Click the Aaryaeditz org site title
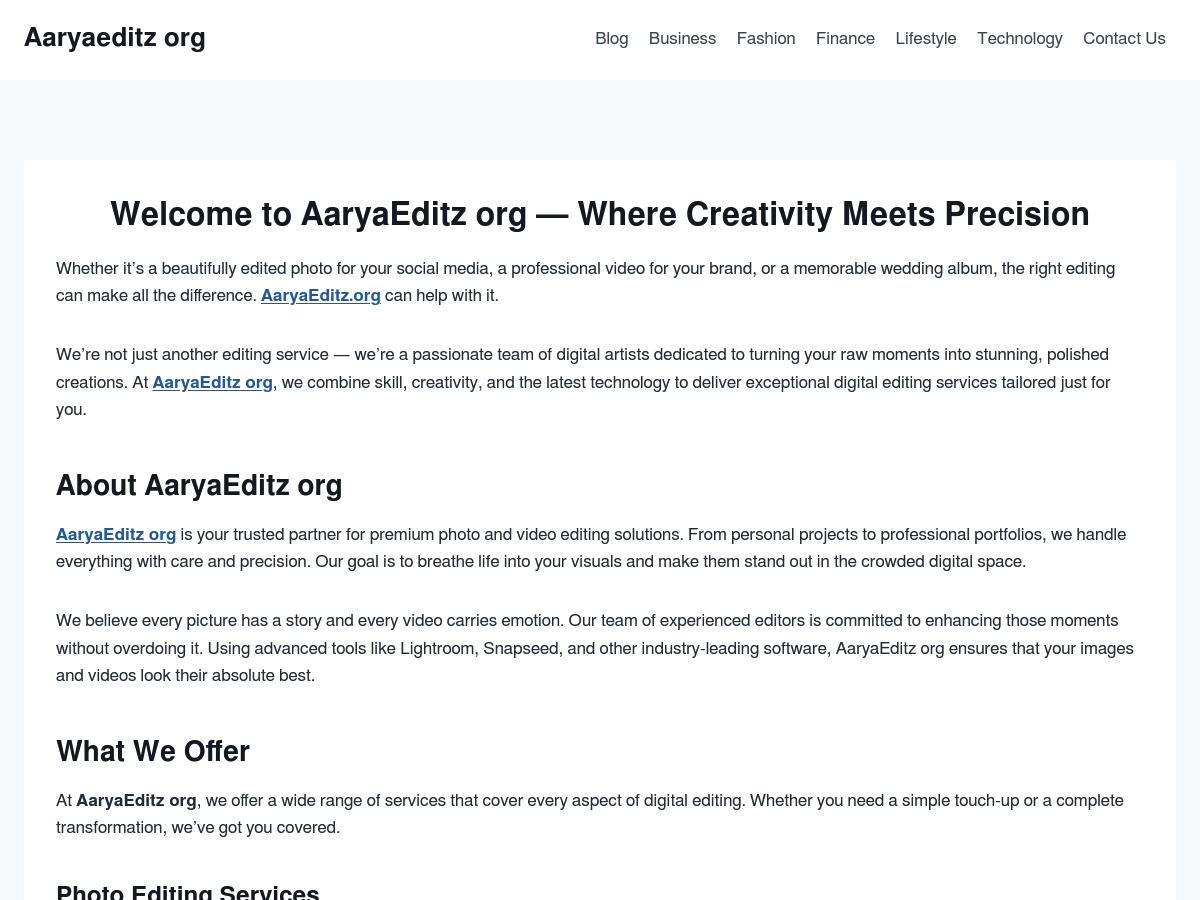Screen dimensions: 1200x900 [x=115, y=38]
